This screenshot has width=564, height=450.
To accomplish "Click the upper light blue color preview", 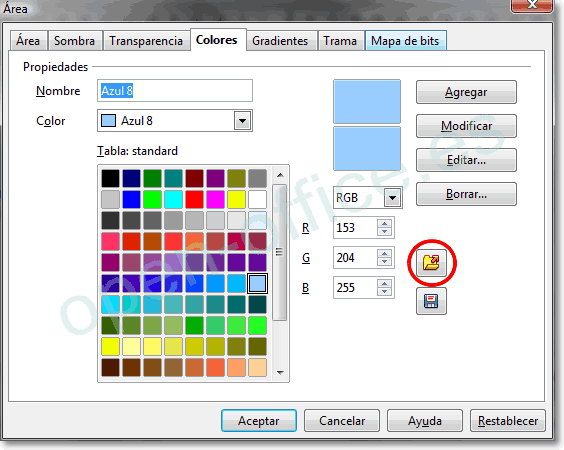I will pyautogui.click(x=367, y=102).
